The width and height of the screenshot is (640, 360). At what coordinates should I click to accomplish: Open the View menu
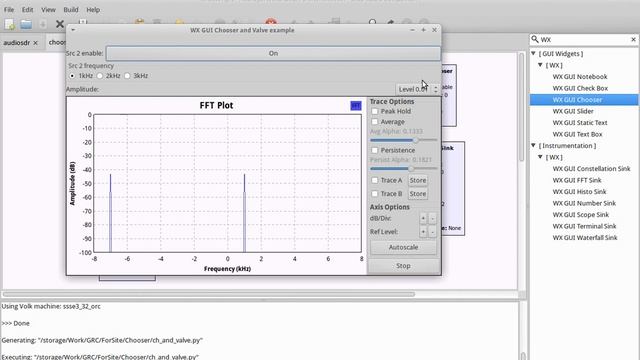[x=48, y=9]
